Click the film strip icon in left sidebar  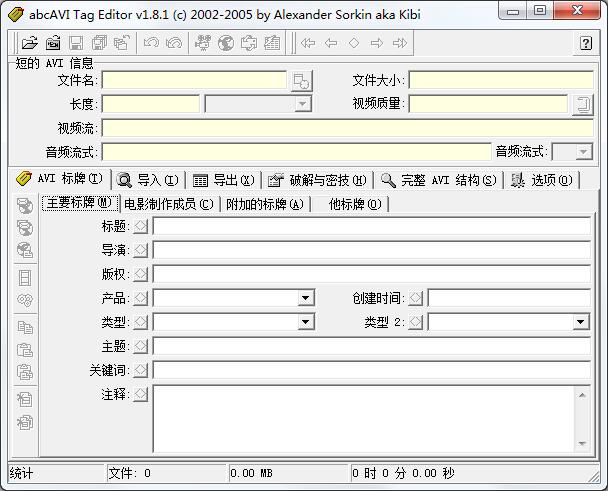coord(25,278)
